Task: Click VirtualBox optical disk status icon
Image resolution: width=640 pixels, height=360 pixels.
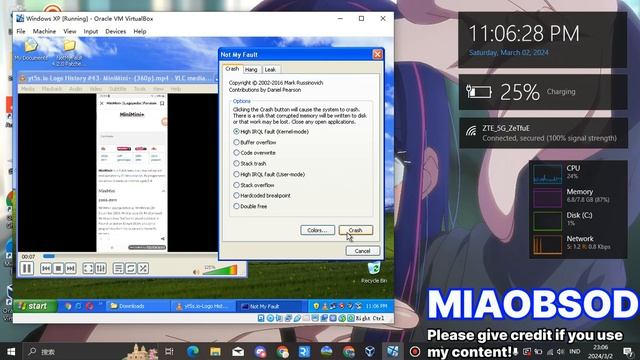Action: (270, 318)
